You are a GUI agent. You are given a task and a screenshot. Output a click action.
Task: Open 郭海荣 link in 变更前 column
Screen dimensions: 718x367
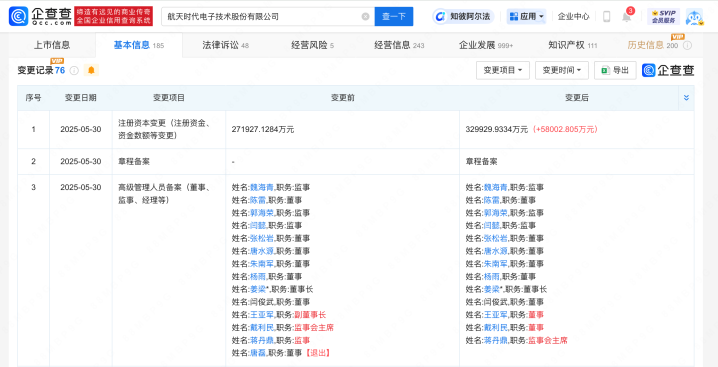261,213
